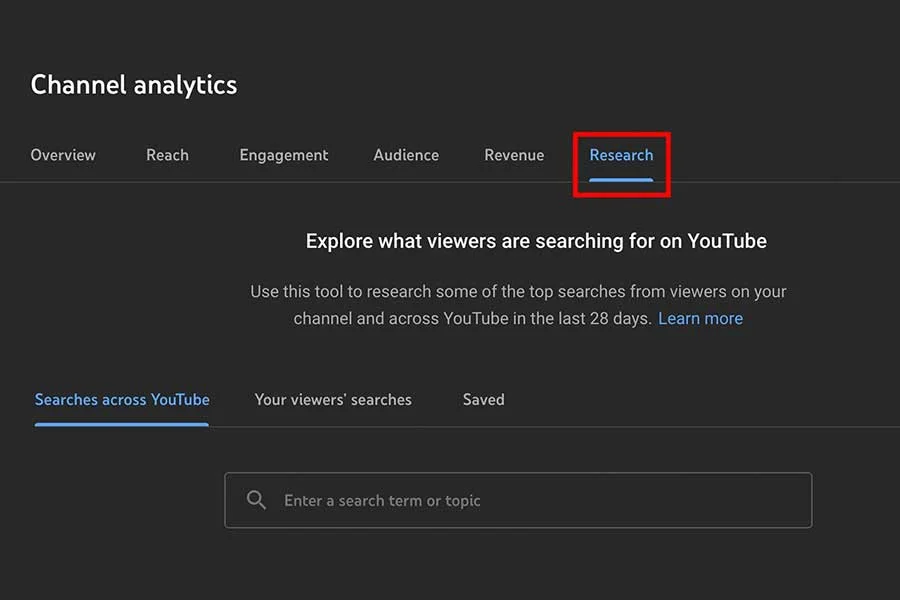Click the 'Use this tool to research' description

pos(518,305)
